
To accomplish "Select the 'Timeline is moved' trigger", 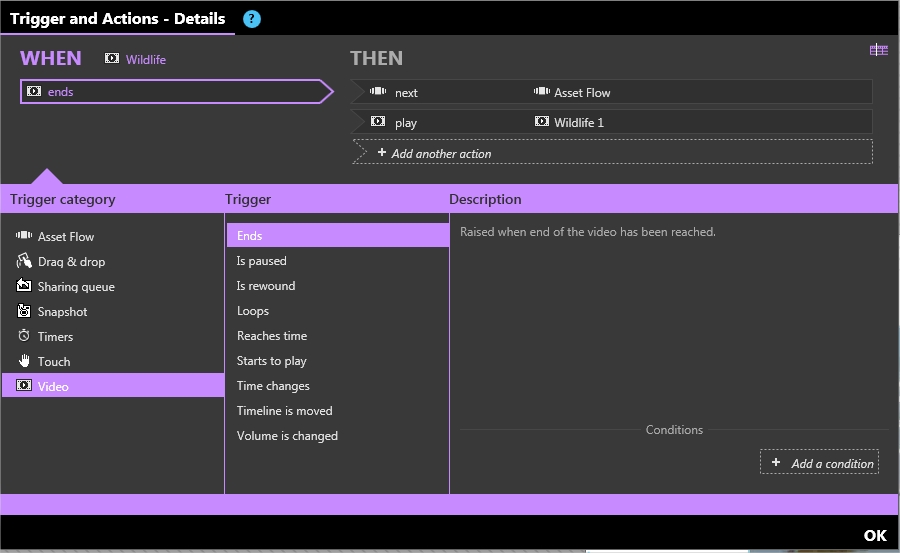I will [x=285, y=411].
